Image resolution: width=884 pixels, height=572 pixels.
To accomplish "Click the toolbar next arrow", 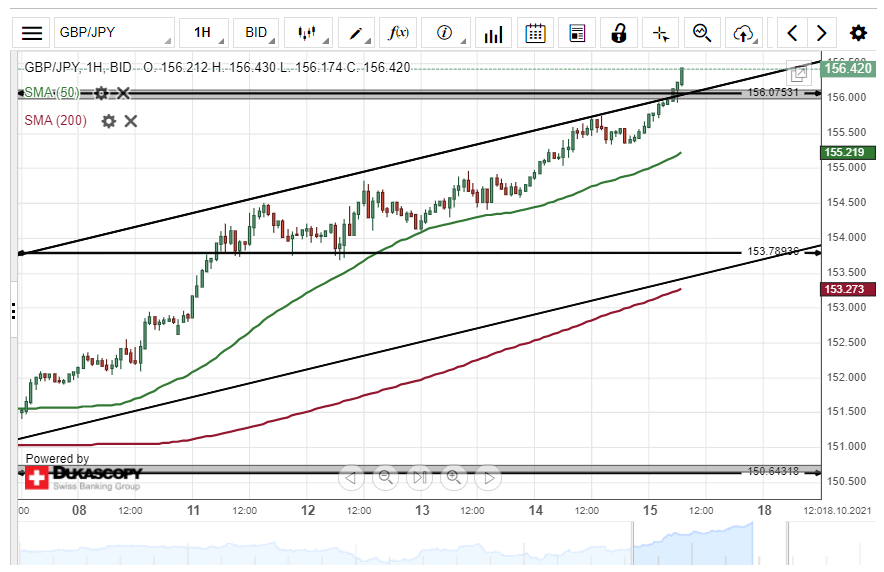I will pyautogui.click(x=821, y=33).
